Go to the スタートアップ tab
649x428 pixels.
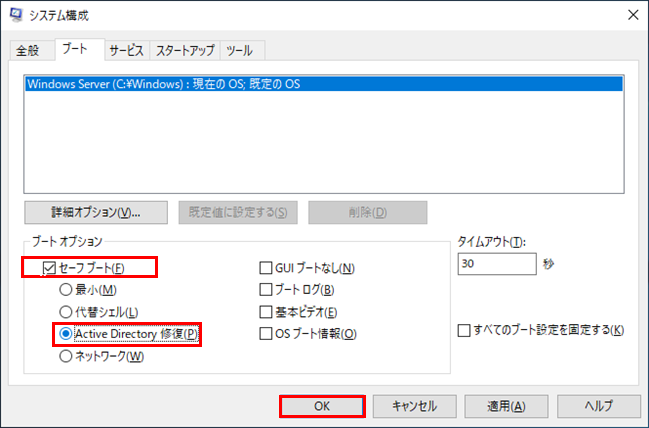[x=185, y=51]
